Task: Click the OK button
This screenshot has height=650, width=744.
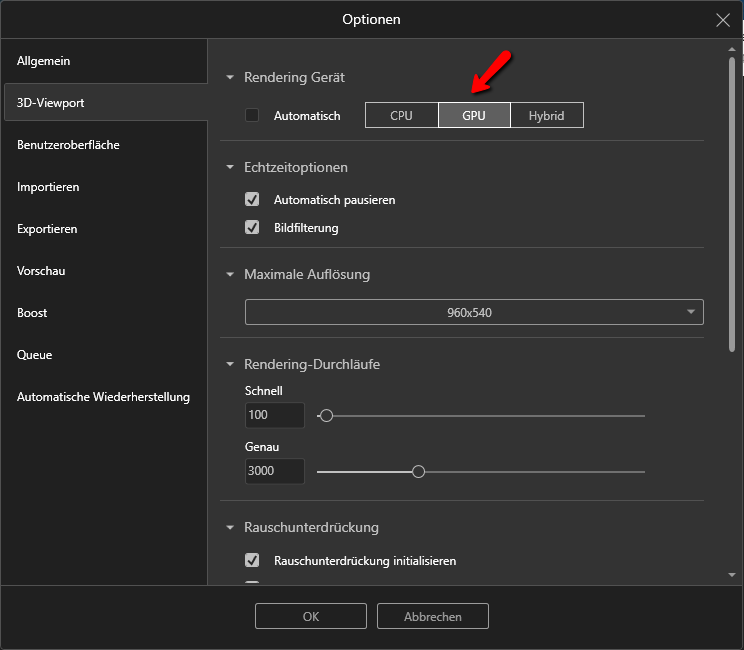Action: click(311, 617)
